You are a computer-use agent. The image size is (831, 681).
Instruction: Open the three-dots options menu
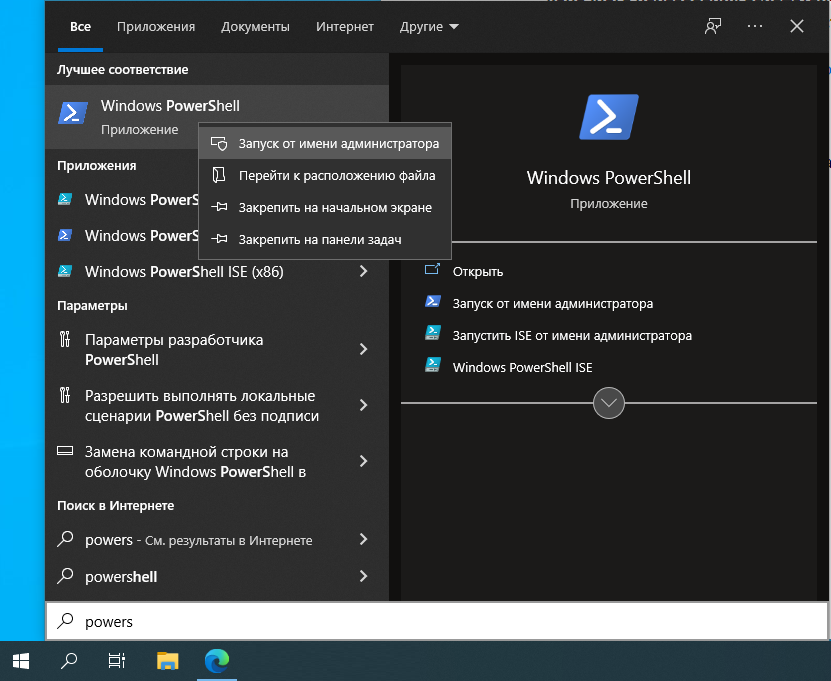coord(755,26)
